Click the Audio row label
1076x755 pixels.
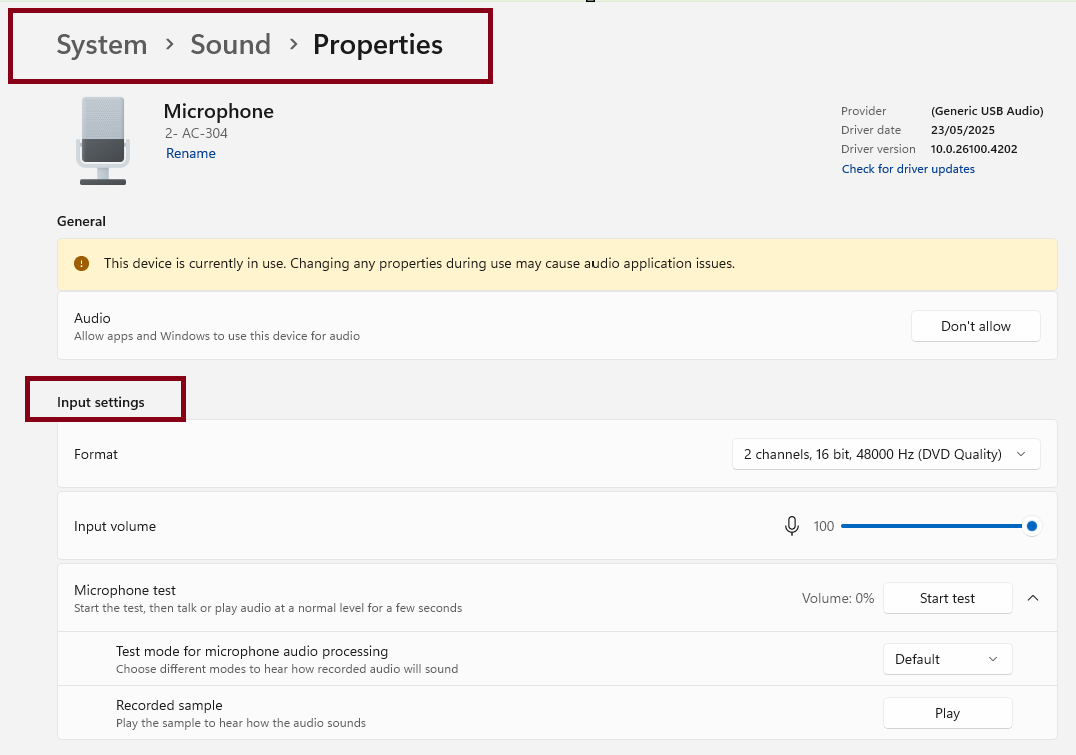[92, 318]
